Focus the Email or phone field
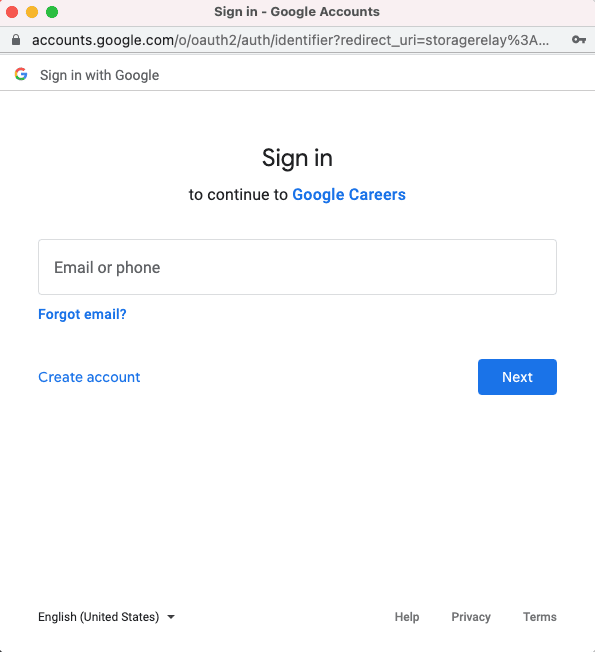 297,267
